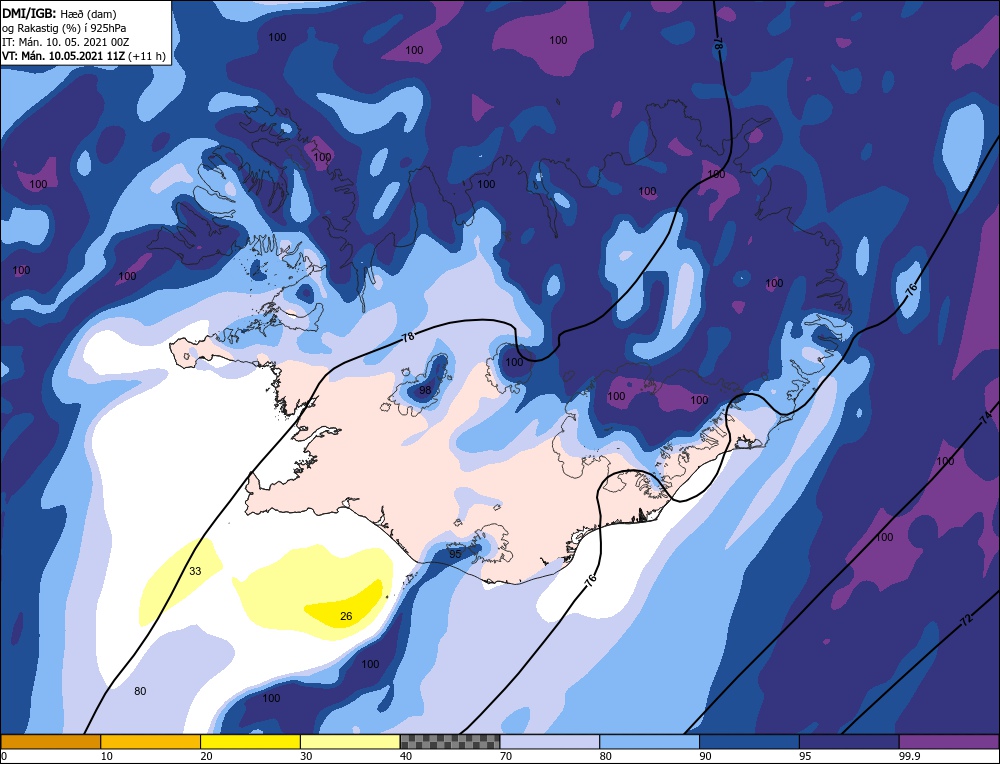The width and height of the screenshot is (1000, 764).
Task: Select the purple legend swatch above 99.9
Action: coord(949,741)
